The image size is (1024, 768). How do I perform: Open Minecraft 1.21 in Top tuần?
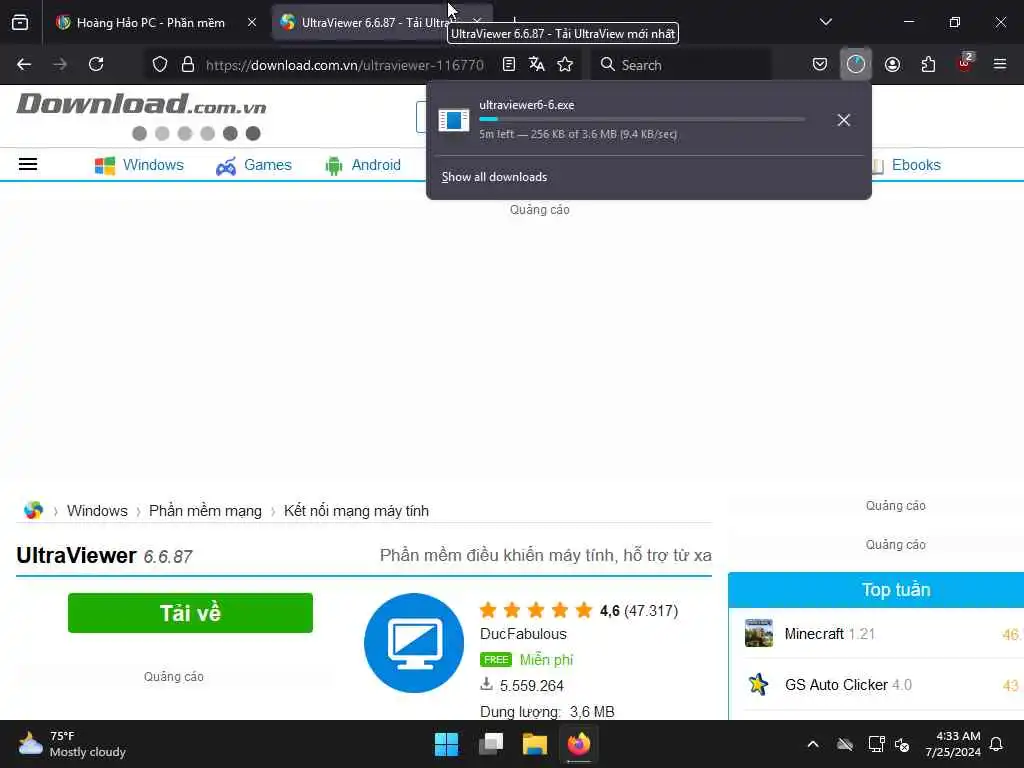pos(829,633)
